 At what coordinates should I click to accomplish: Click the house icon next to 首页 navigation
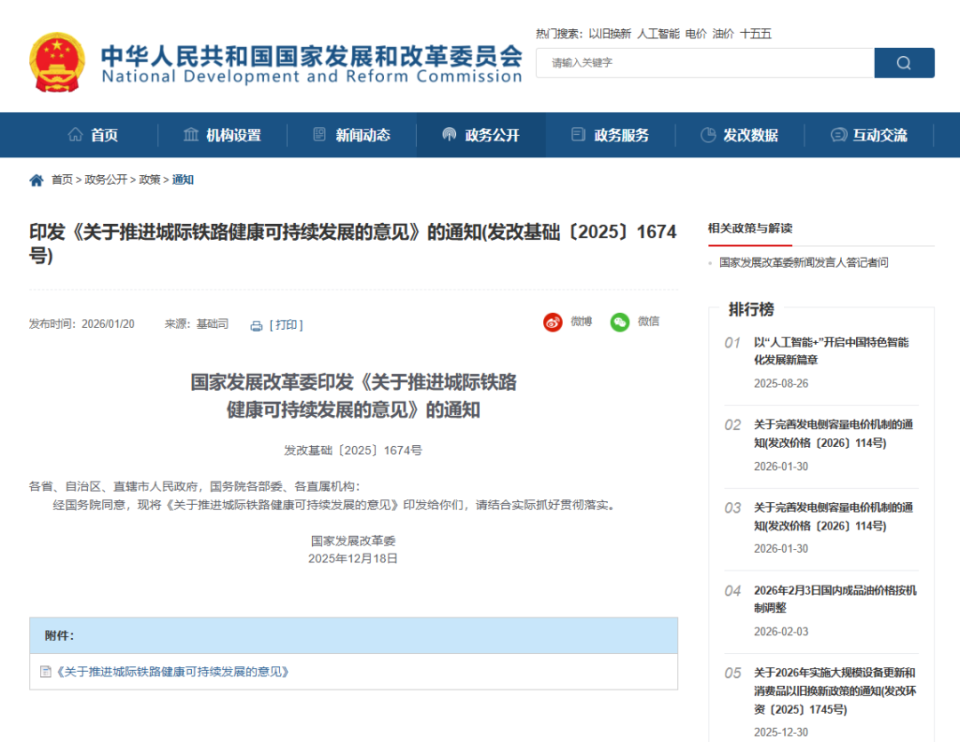coord(74,134)
